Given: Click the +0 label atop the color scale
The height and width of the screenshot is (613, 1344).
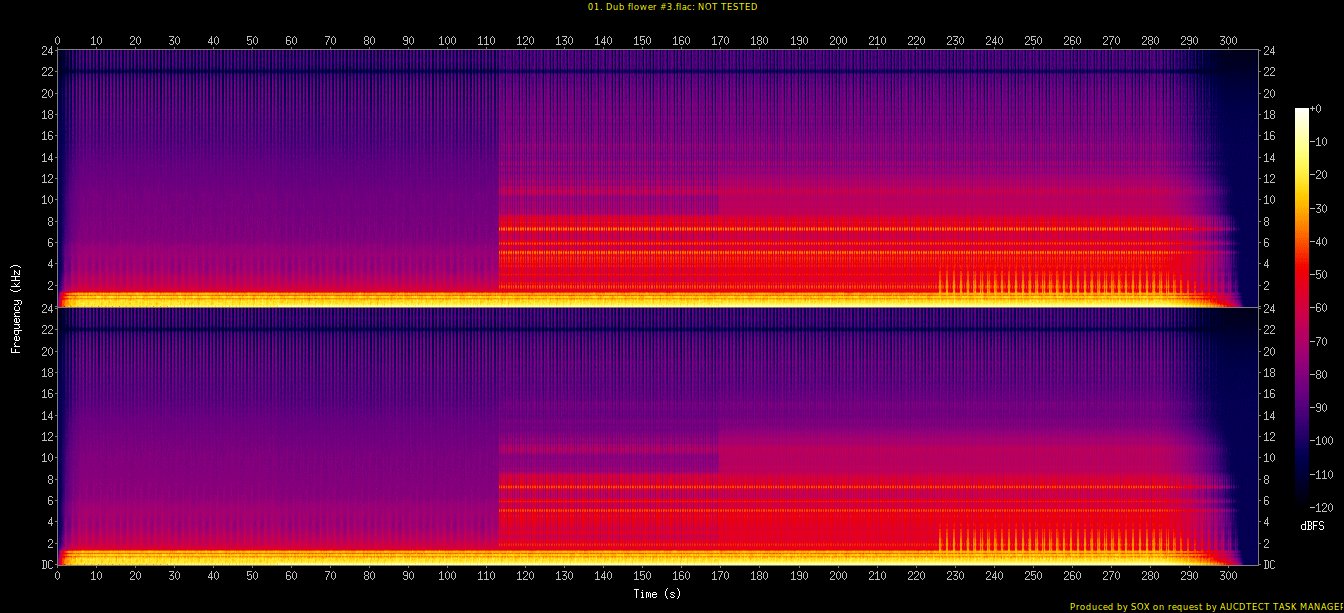Looking at the screenshot, I should click(1318, 109).
